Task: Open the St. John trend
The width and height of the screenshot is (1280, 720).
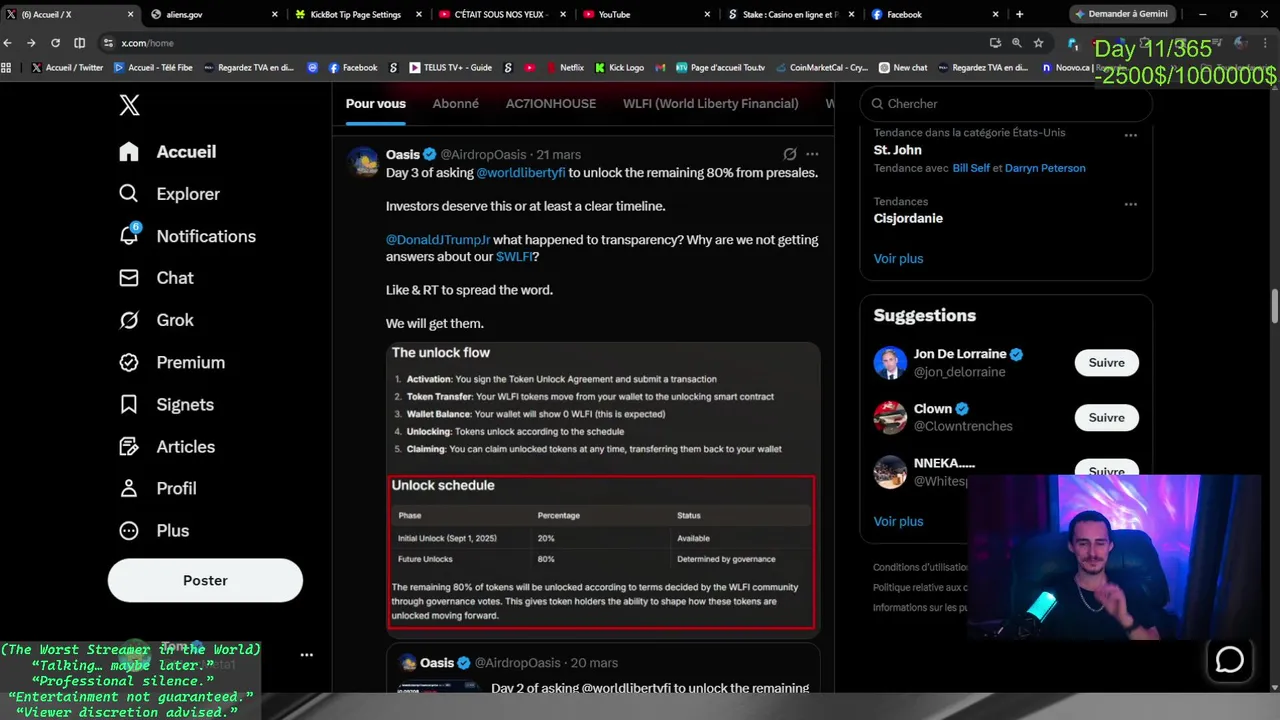Action: click(x=897, y=150)
